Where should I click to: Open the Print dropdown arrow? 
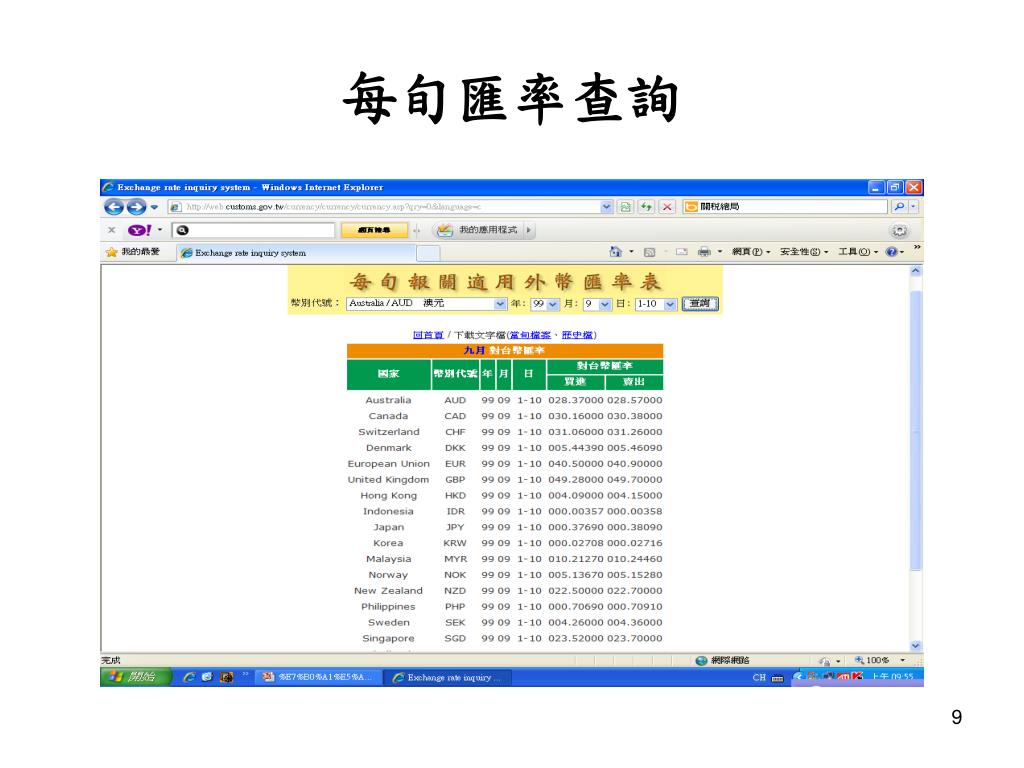point(720,251)
